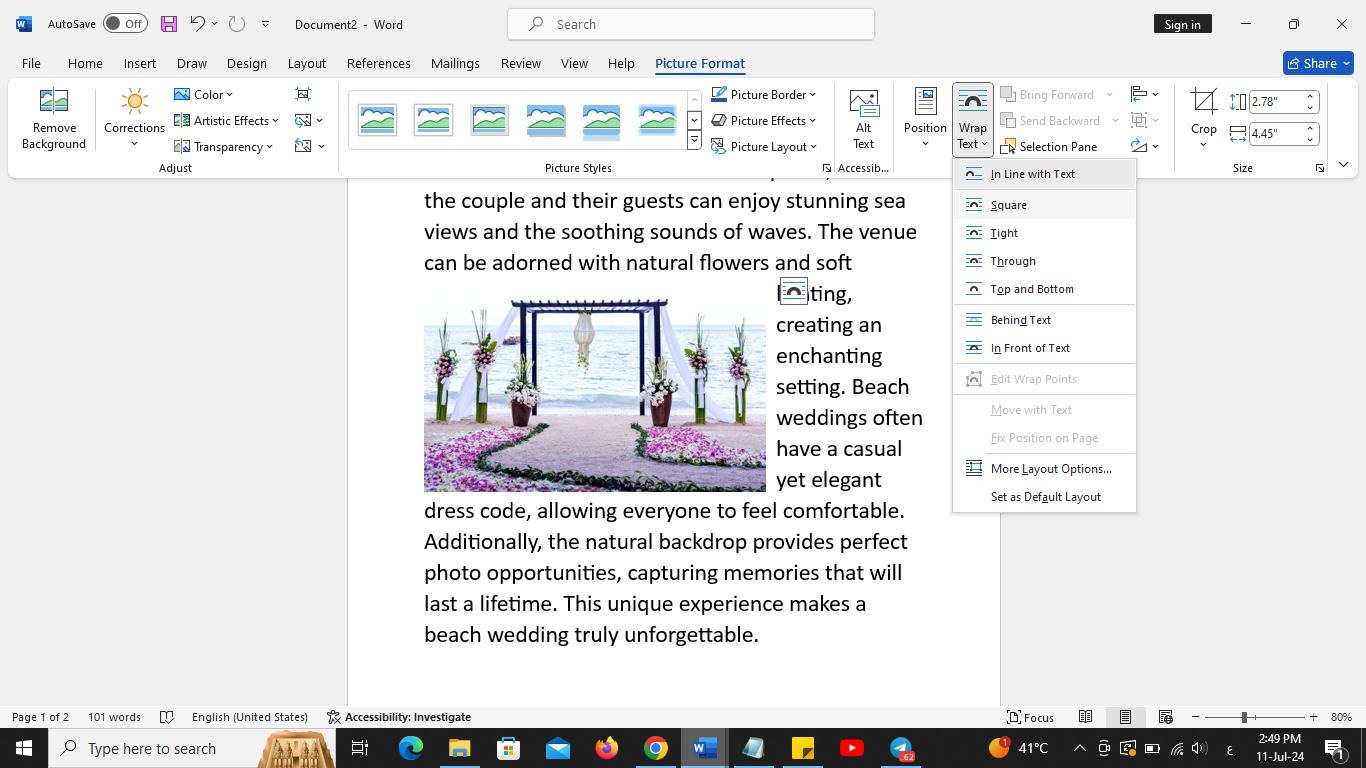
Task: Switch to the Insert tab
Action: (x=140, y=63)
